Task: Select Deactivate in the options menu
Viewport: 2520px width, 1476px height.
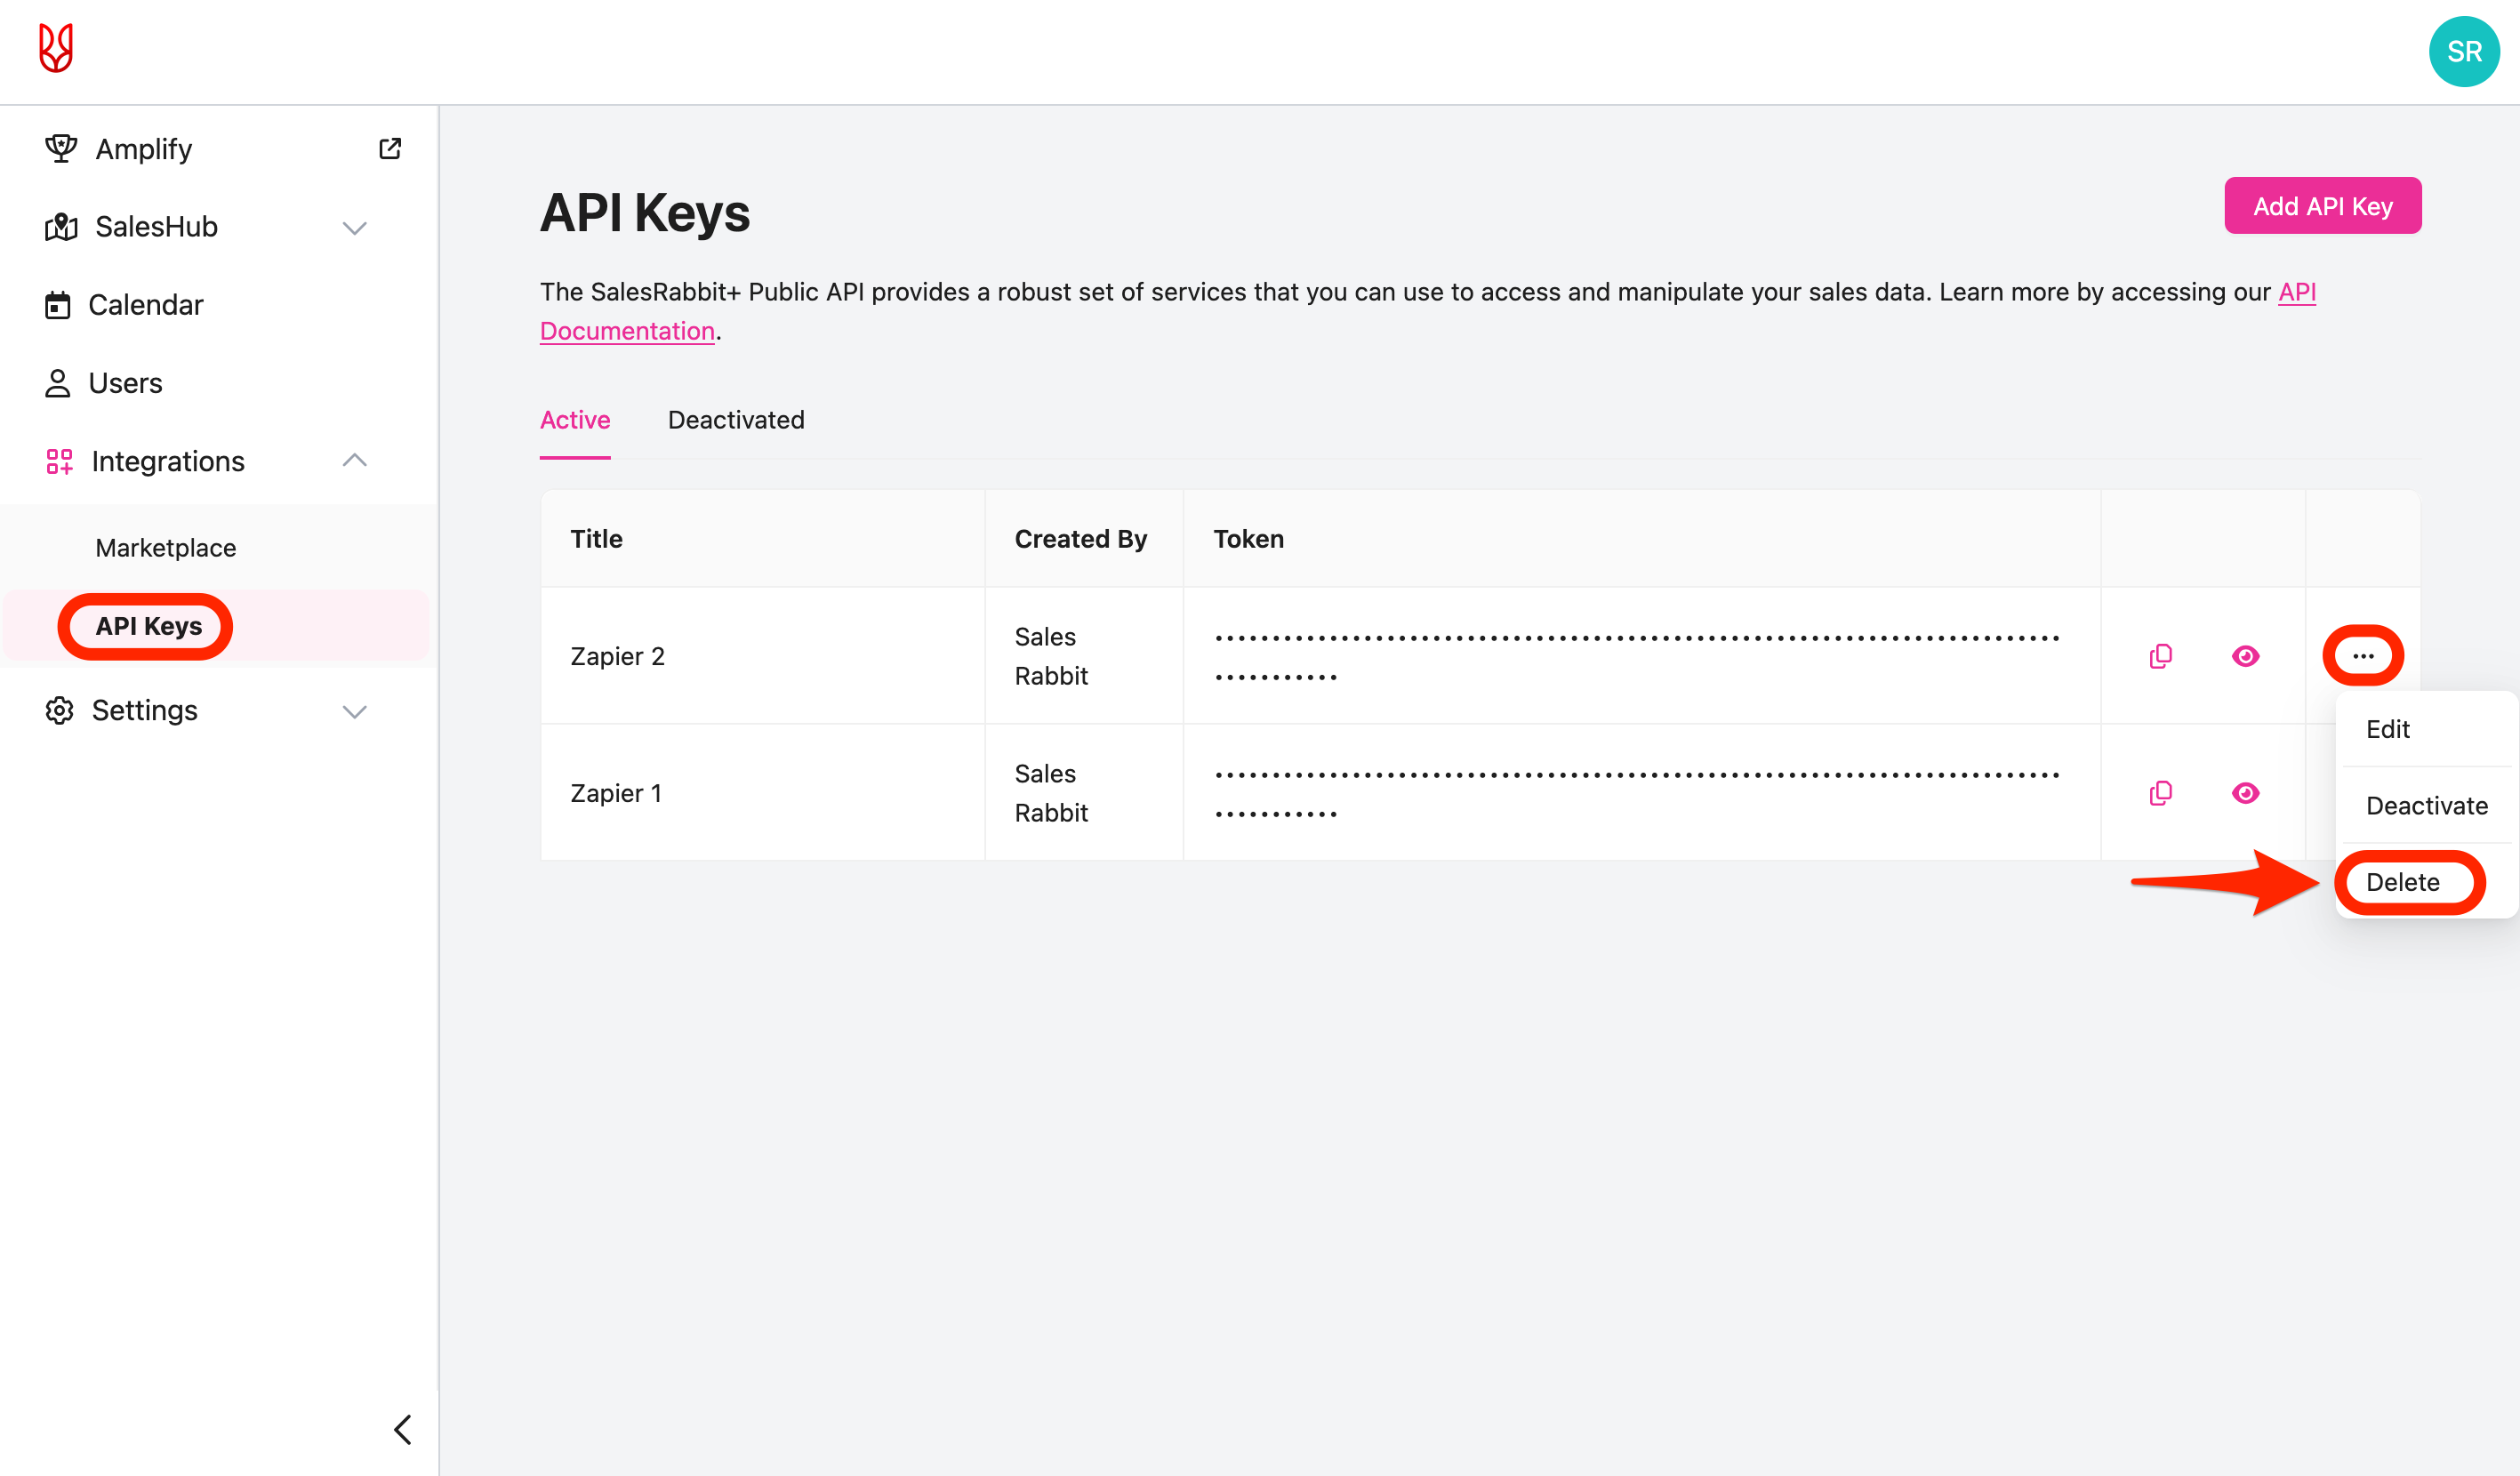Action: coord(2426,805)
